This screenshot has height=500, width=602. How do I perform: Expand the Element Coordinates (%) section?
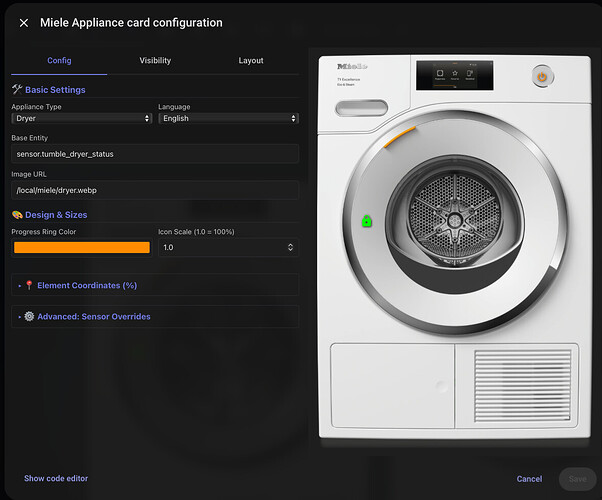tap(155, 285)
